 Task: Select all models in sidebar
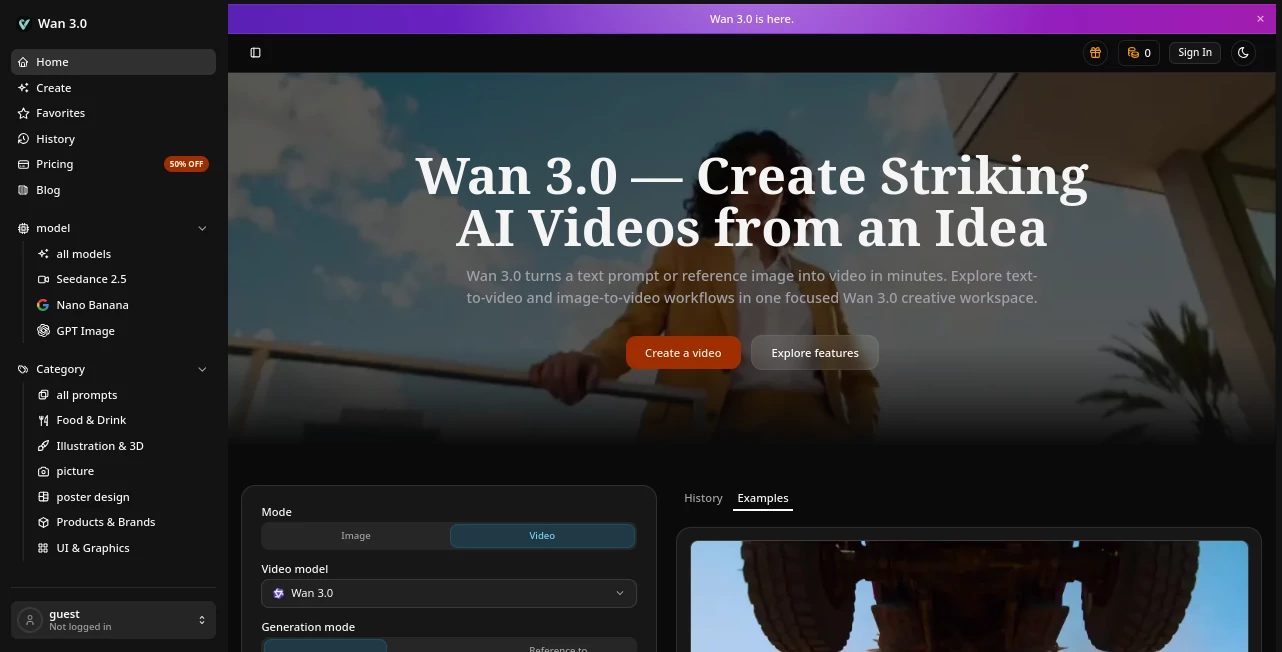(x=123, y=254)
